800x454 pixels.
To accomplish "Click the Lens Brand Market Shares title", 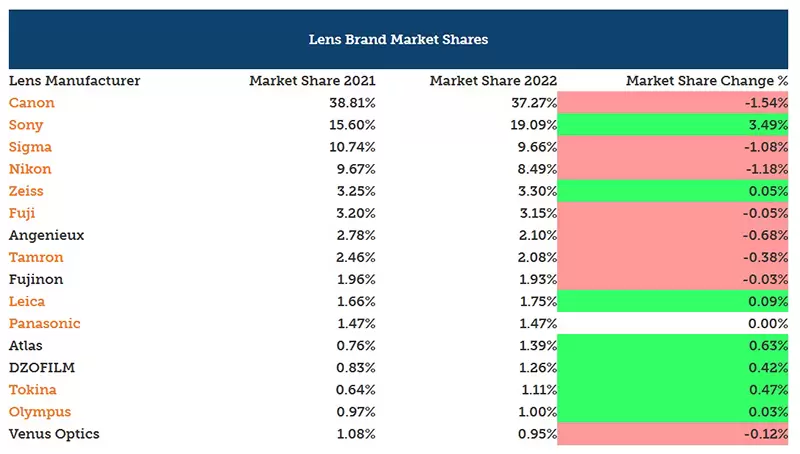I will [399, 40].
